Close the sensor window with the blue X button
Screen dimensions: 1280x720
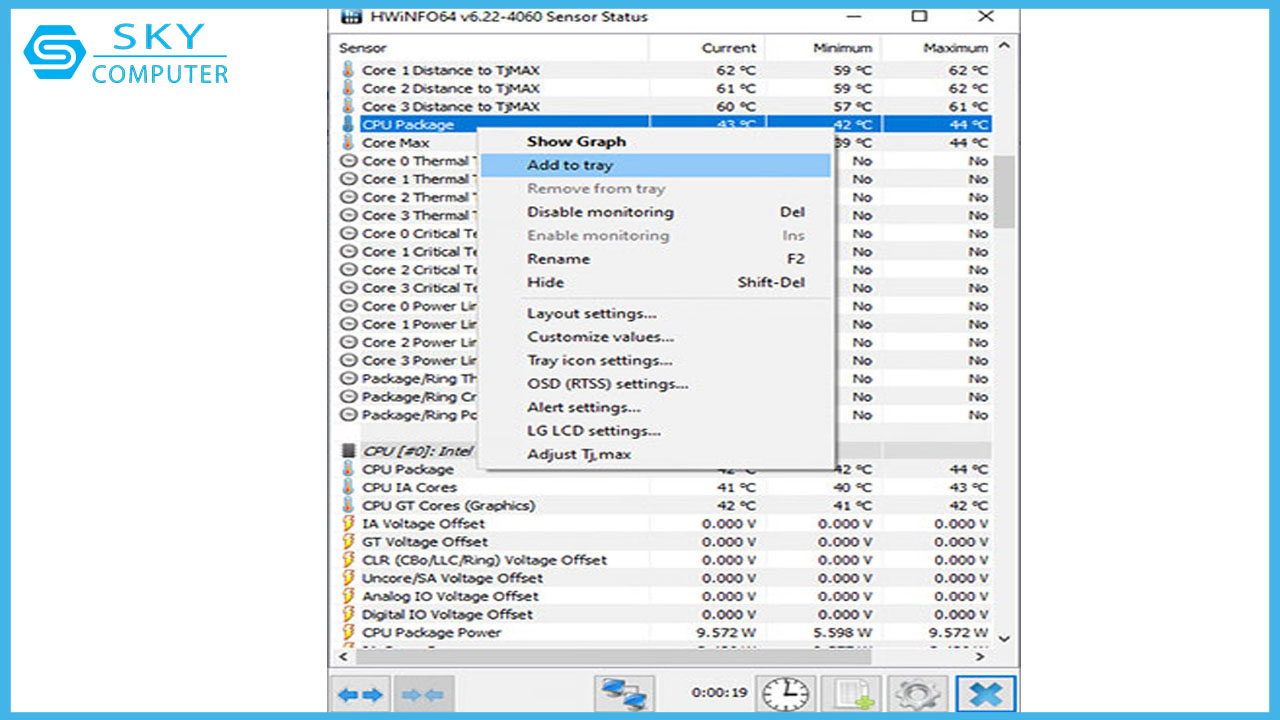click(984, 694)
